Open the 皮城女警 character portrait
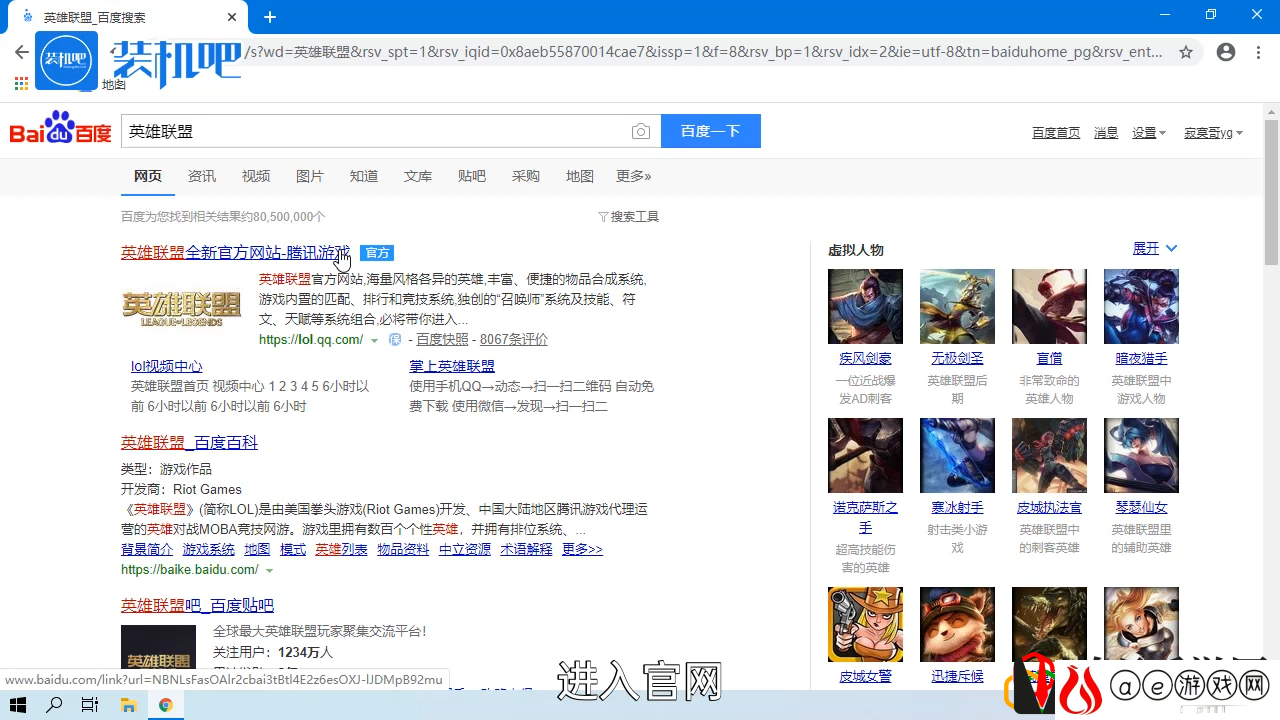Screen dimensions: 1280x720 (x=865, y=624)
